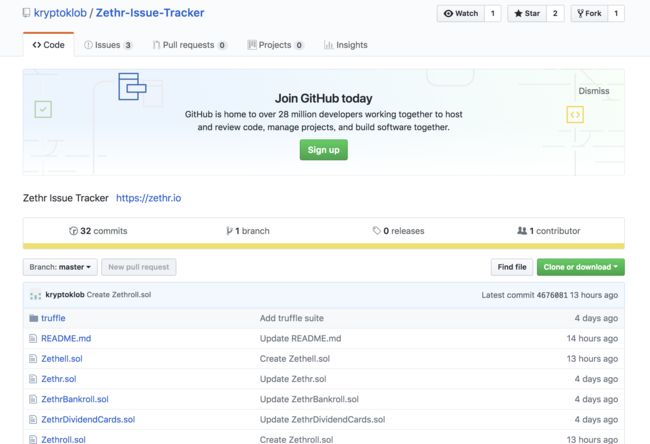Click the eye icon in the Watch button
Viewport: 650px width, 444px height.
[448, 13]
